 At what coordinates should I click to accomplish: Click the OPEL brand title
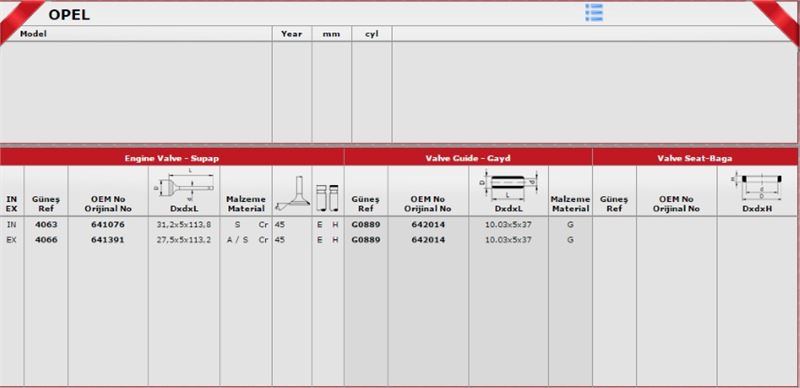(x=69, y=15)
